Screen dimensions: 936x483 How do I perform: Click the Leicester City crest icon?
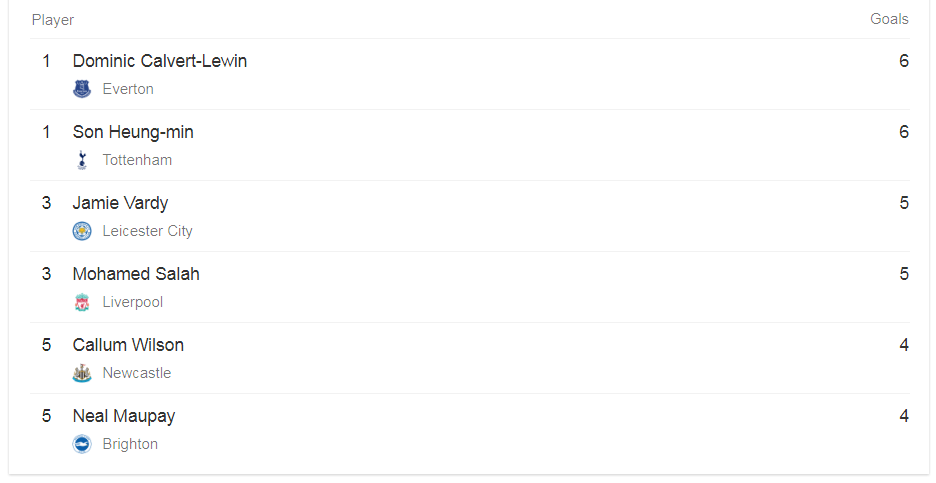coord(82,231)
